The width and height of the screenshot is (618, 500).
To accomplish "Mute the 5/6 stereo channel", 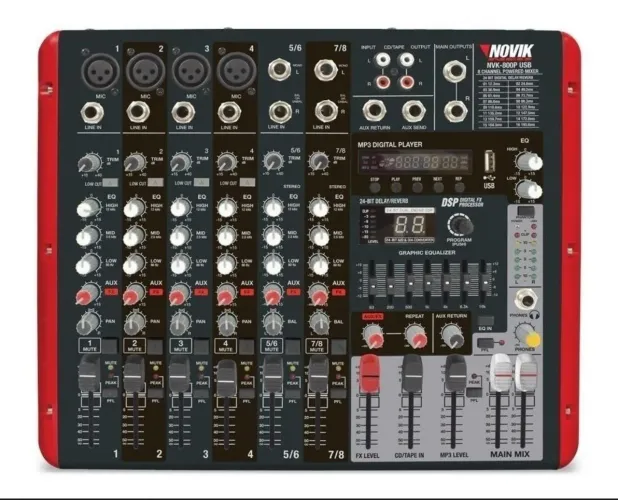I will pos(292,346).
